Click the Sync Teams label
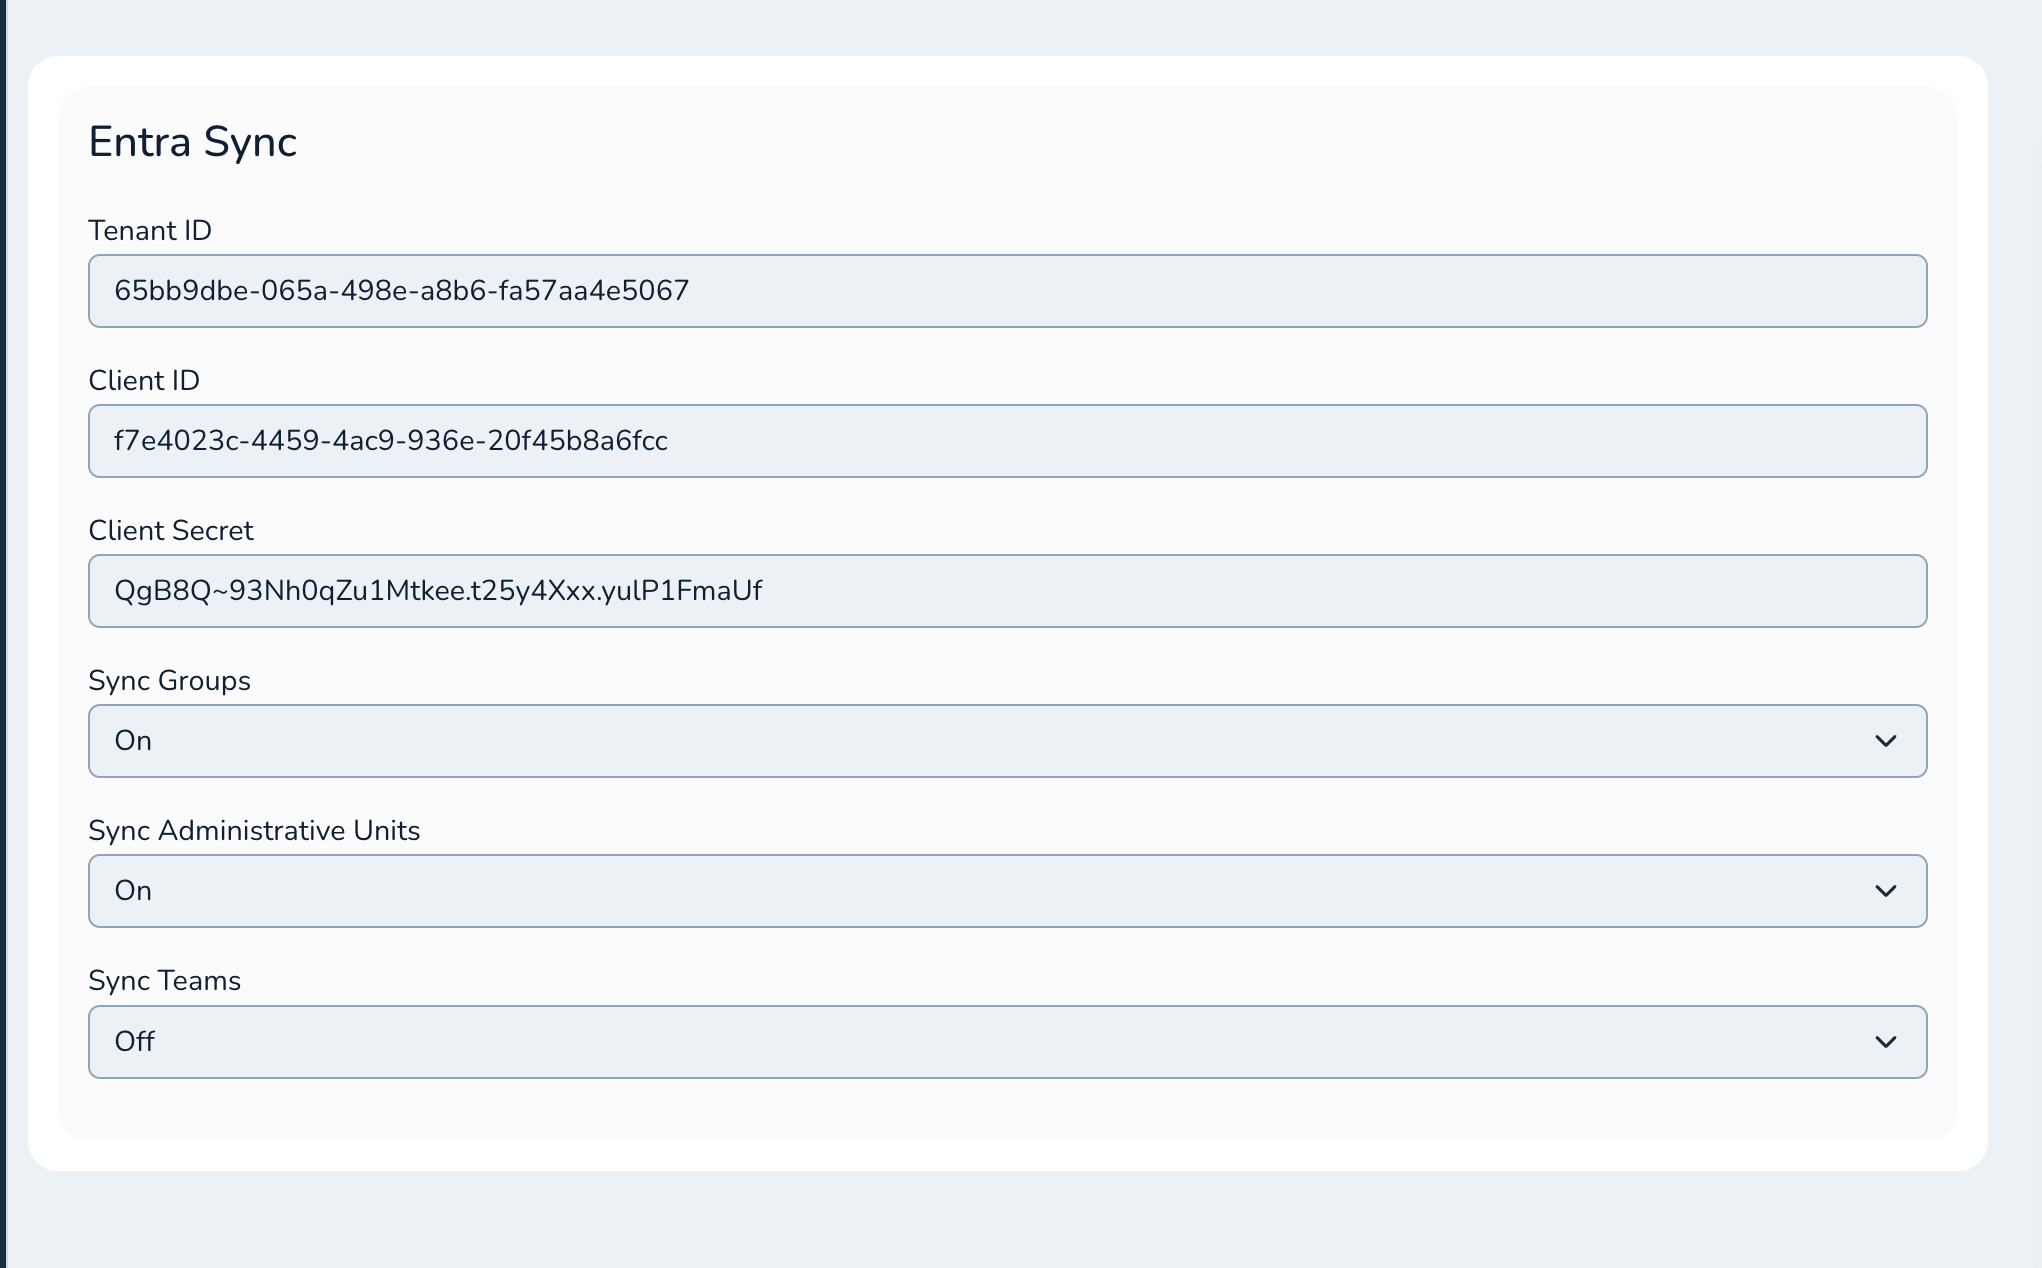This screenshot has width=2042, height=1268. pyautogui.click(x=164, y=981)
